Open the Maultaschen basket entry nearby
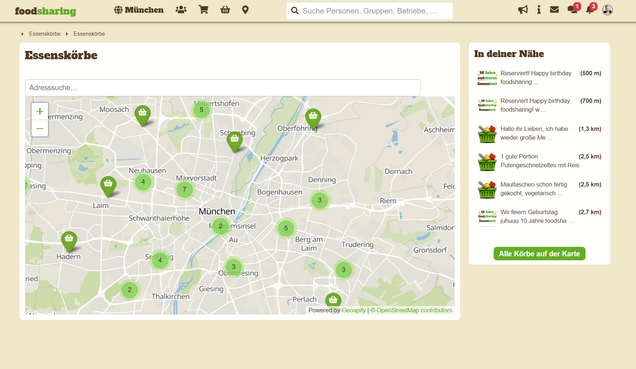This screenshot has height=369, width=636. pos(539,189)
